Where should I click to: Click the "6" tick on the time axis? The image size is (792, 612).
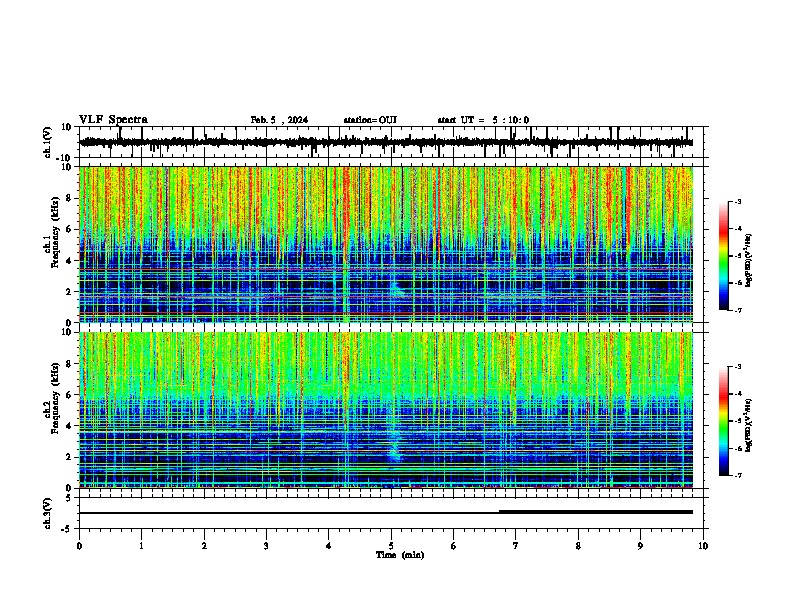(x=454, y=546)
